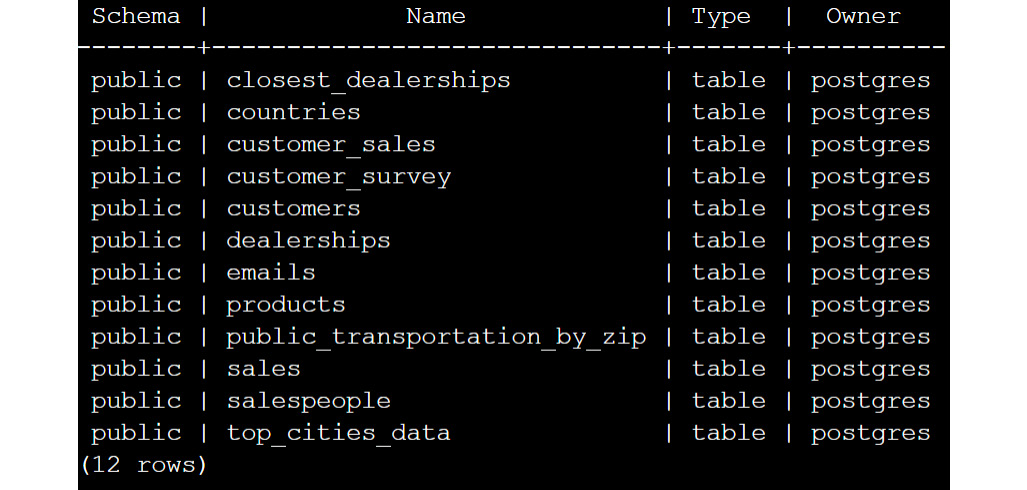The height and width of the screenshot is (490, 1027).
Task: Click the closest_dealerships table name
Action: click(368, 81)
